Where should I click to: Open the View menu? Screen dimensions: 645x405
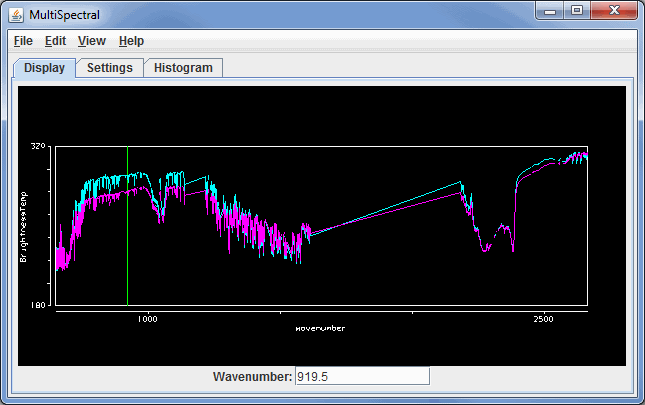(92, 41)
